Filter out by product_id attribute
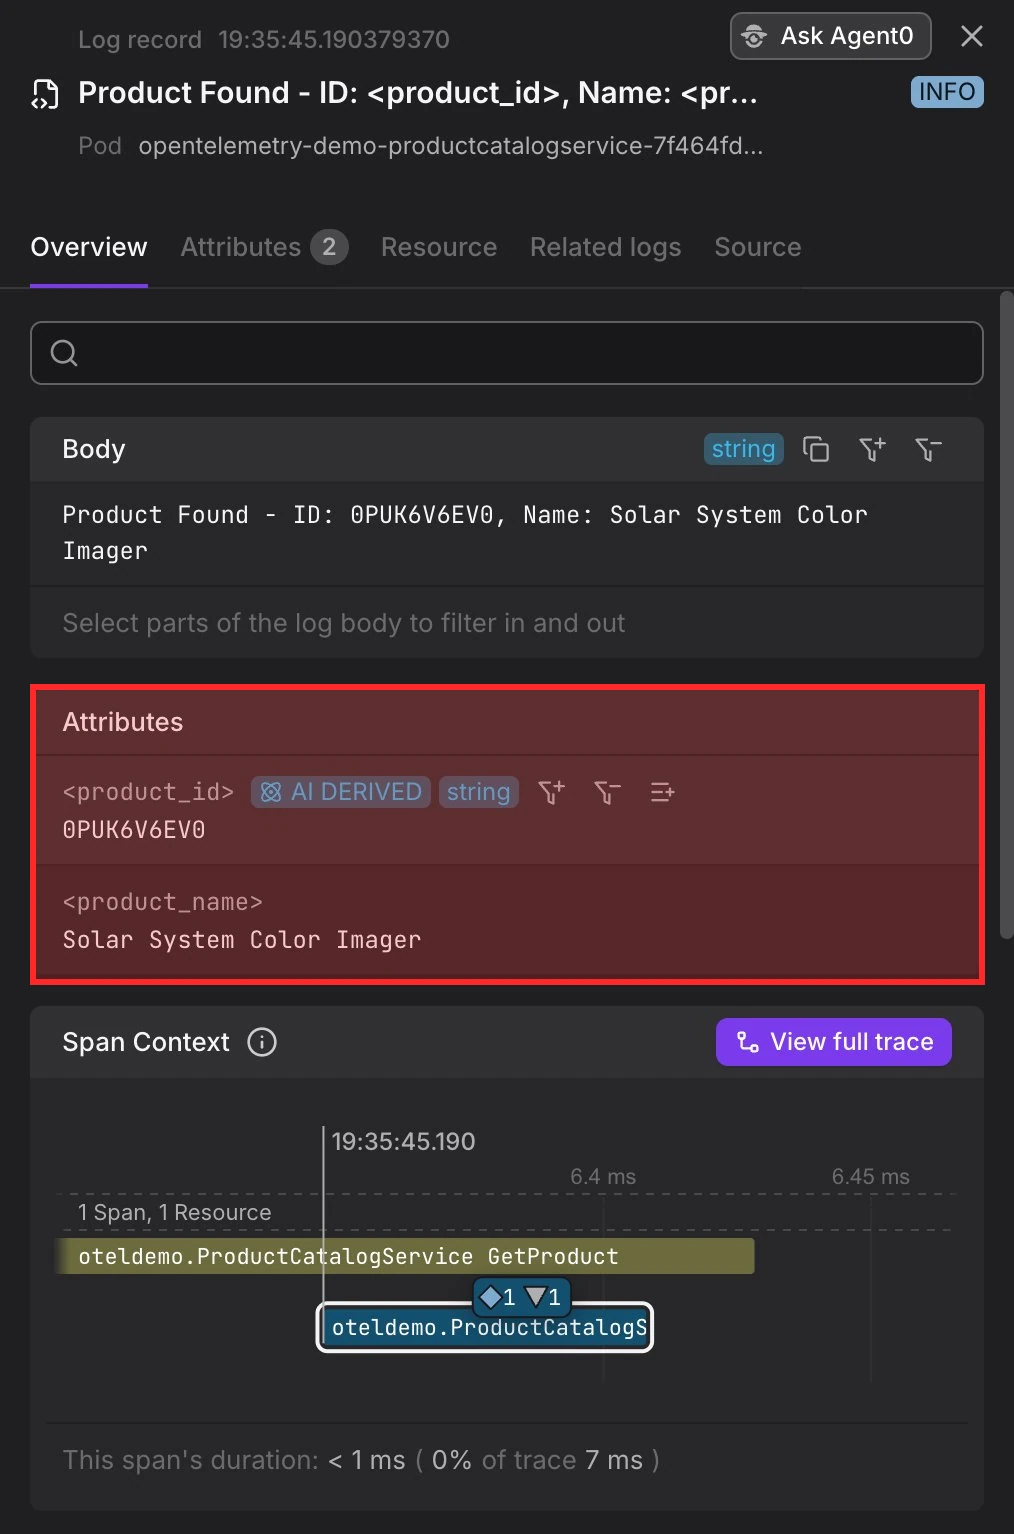Screen dimensions: 1014x1534 point(607,793)
